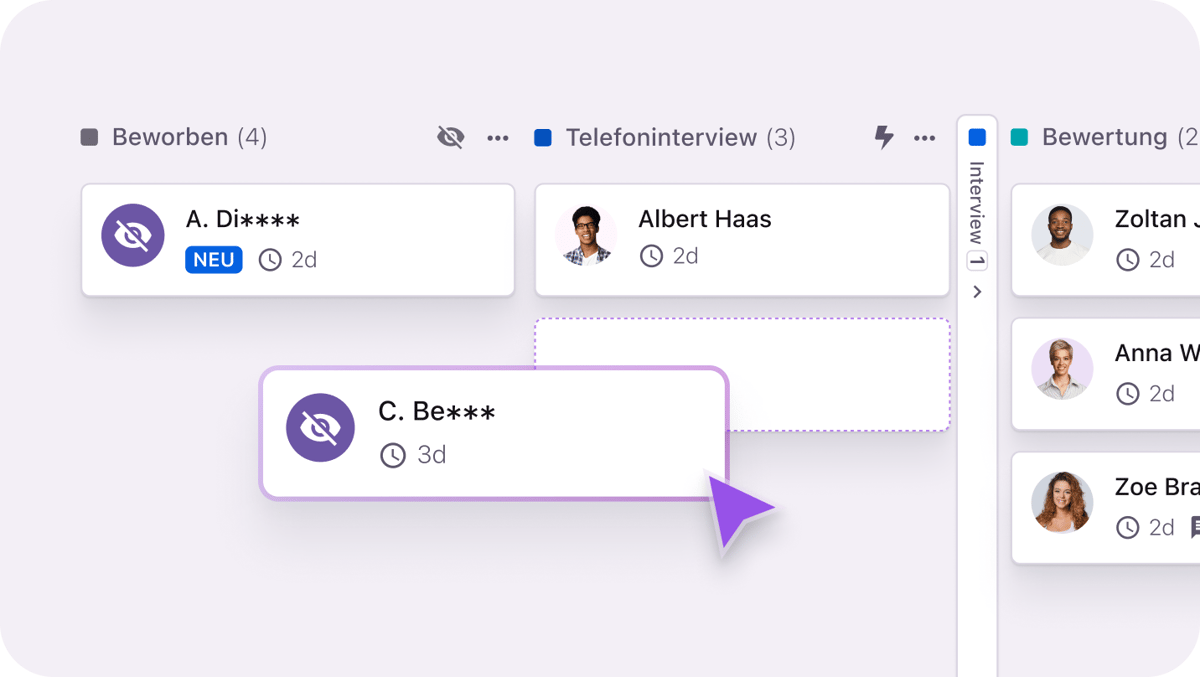The image size is (1200, 677).
Task: Click comment icon on Zoe's card
Action: click(1195, 527)
